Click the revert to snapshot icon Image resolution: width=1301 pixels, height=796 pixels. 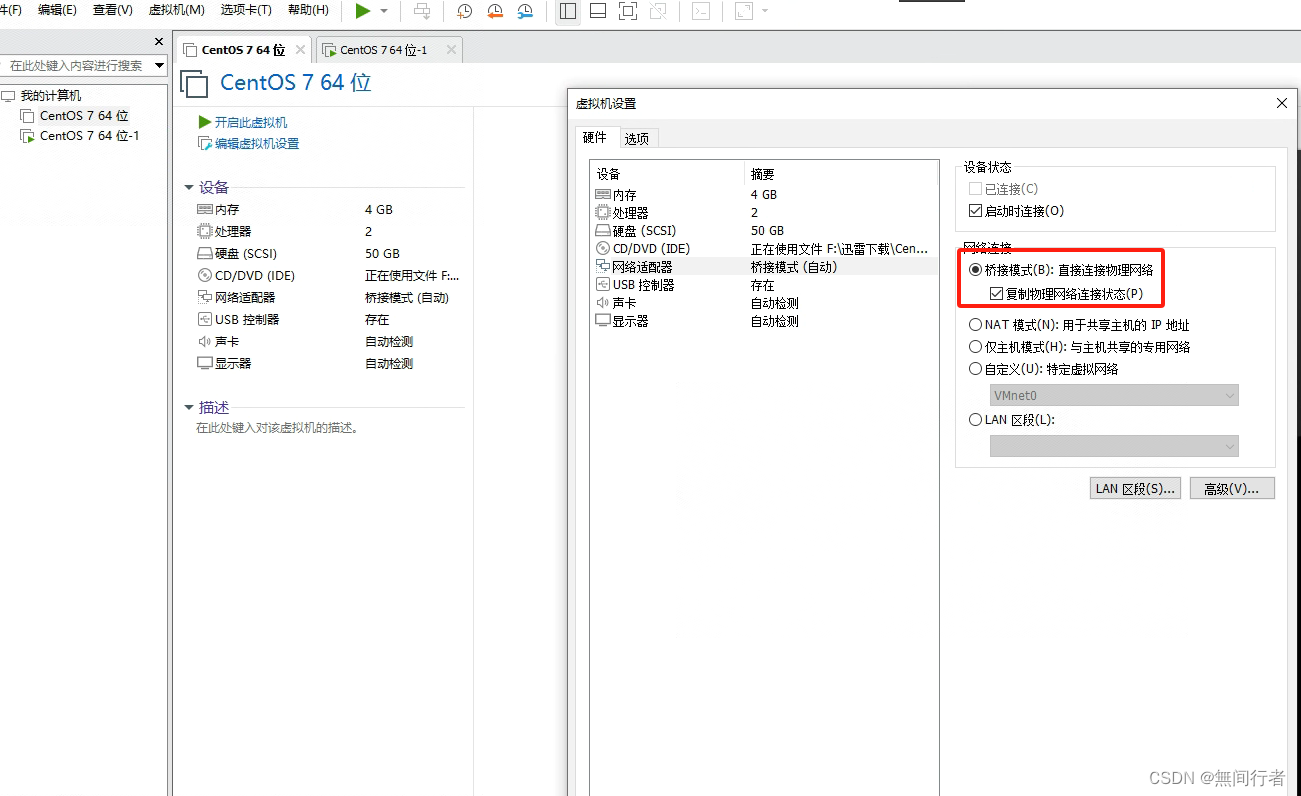(x=495, y=11)
